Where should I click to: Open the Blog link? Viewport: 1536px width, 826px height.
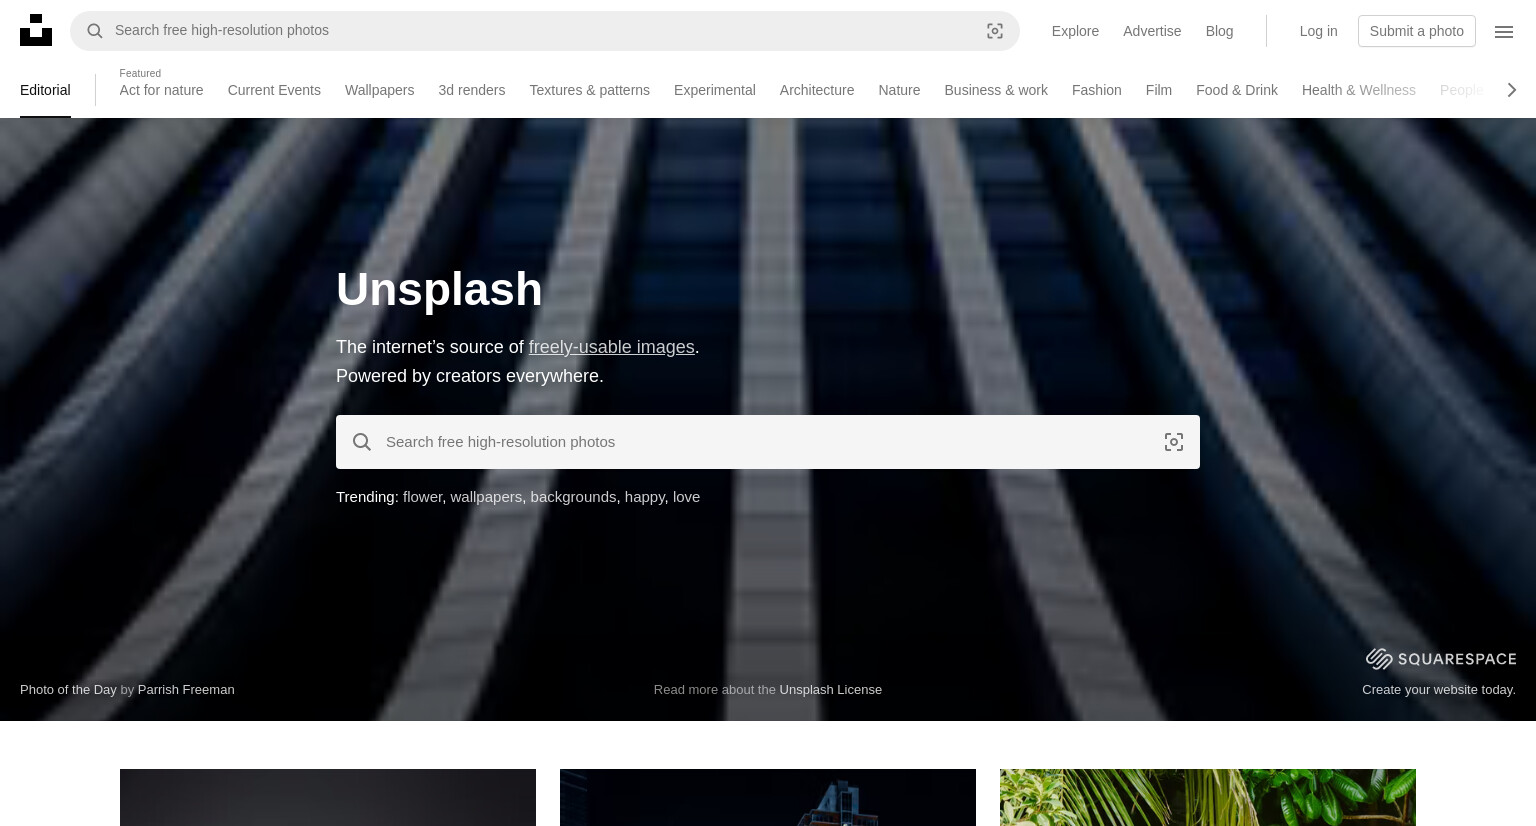click(x=1219, y=31)
